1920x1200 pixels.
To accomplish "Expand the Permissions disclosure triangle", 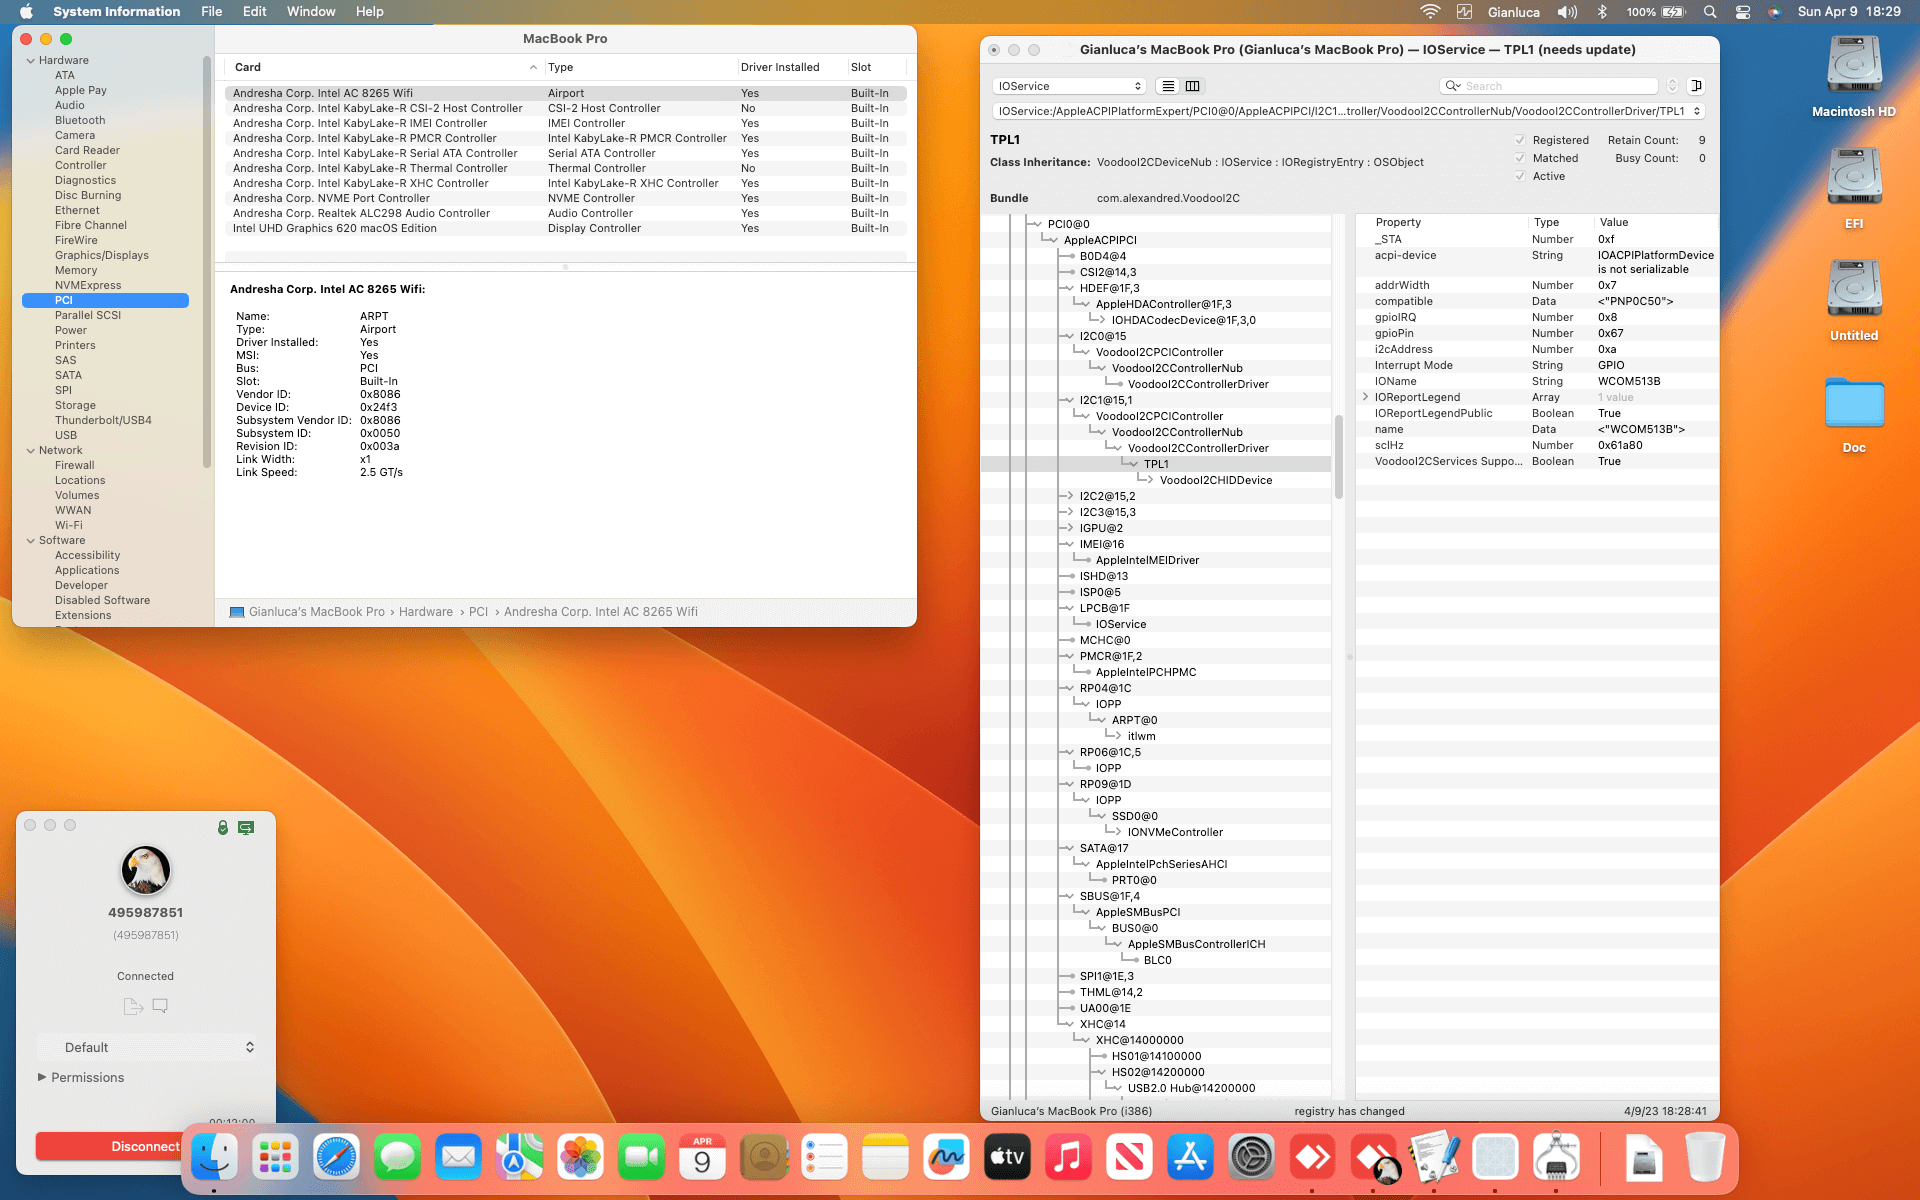I will click(x=42, y=1077).
